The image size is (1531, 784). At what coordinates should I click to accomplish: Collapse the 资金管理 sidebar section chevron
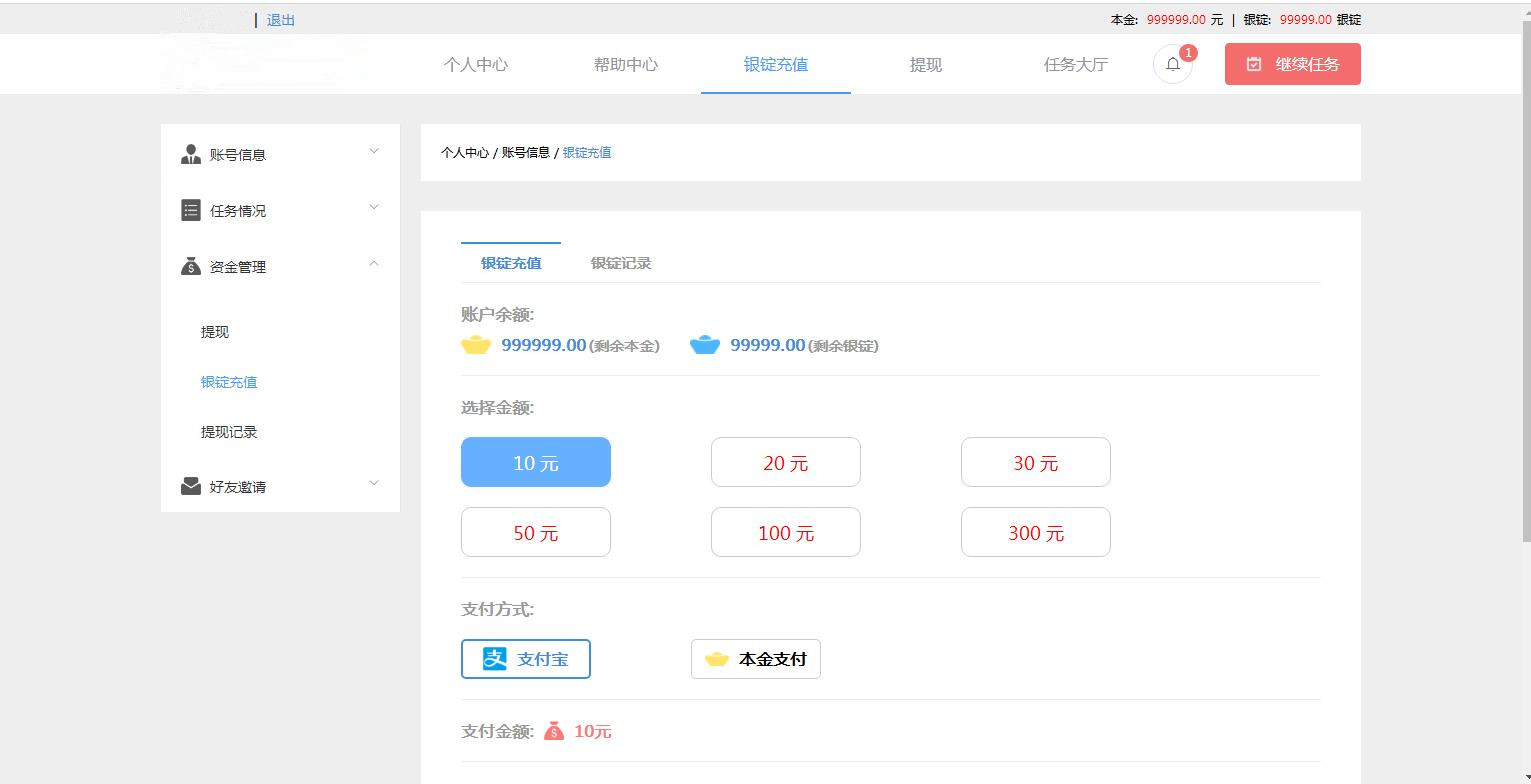tap(374, 264)
